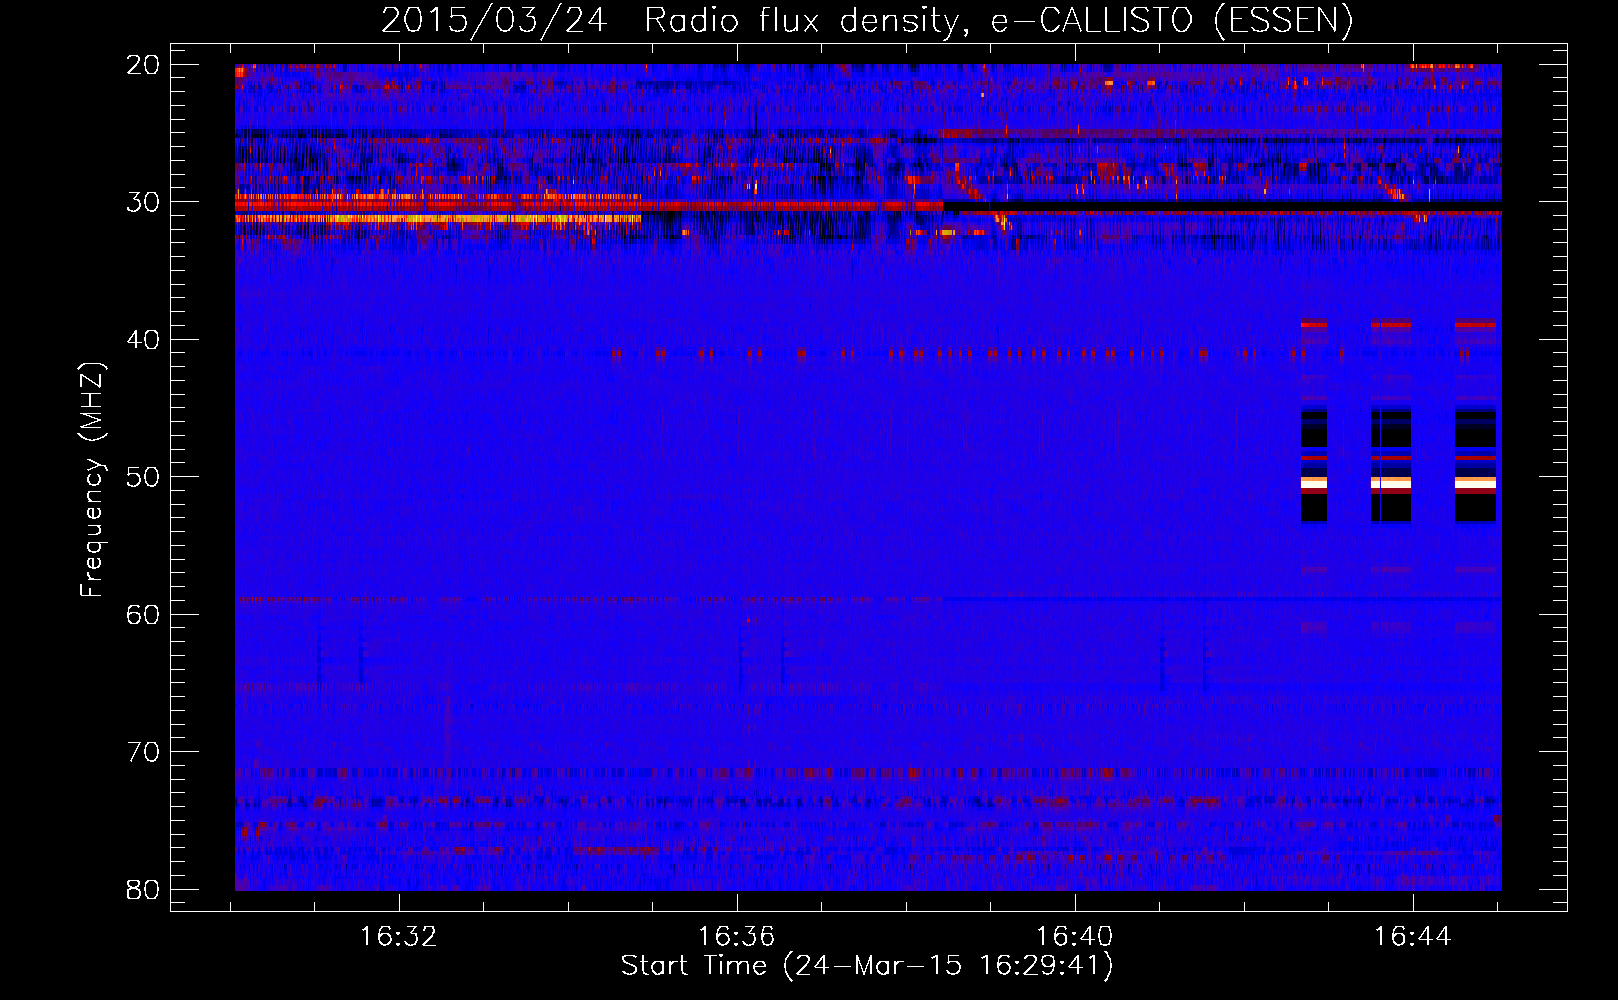
Task: Click the 40 MHz frequency tick label
Action: point(143,340)
